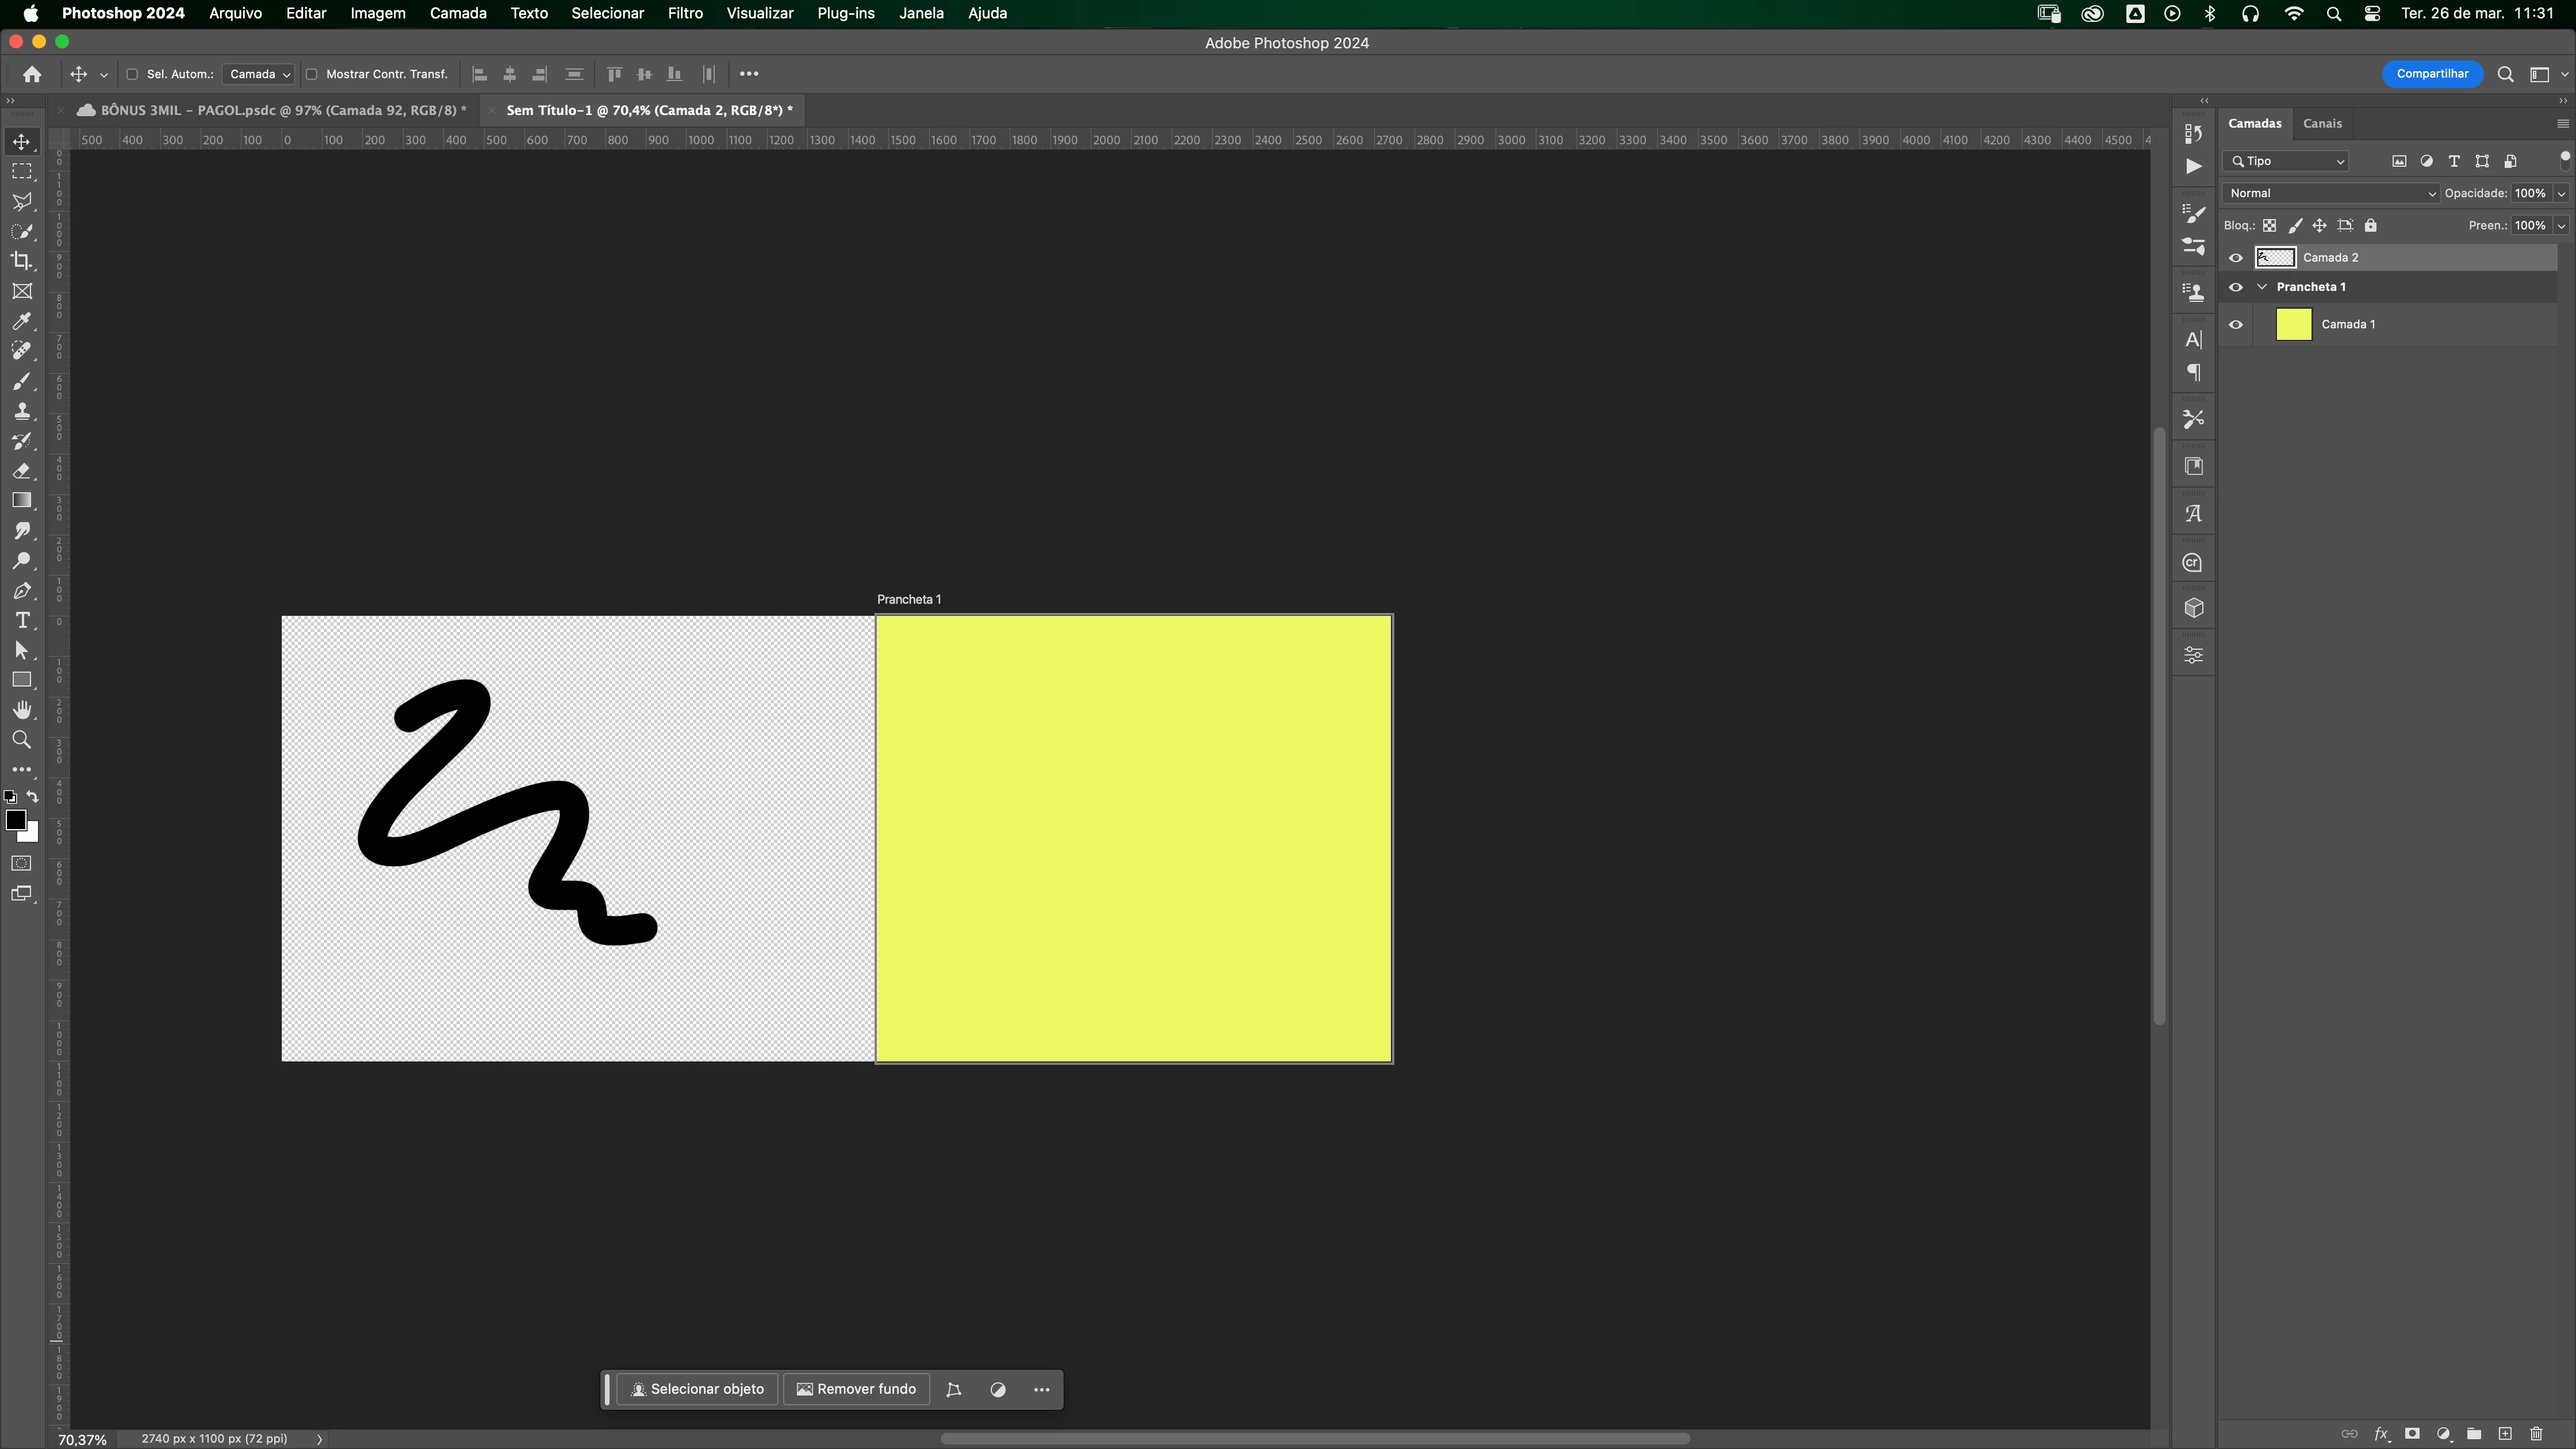Switch to the Canais tab
The height and width of the screenshot is (1449, 2576).
tap(2322, 124)
